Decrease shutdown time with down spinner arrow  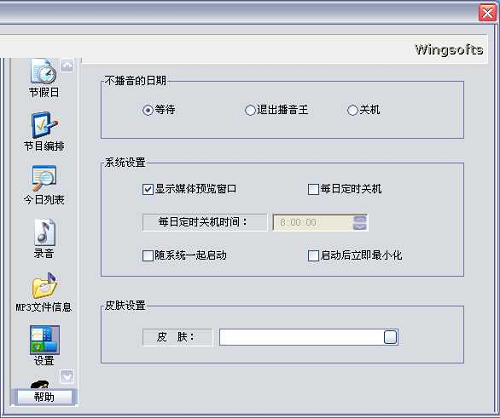click(360, 227)
